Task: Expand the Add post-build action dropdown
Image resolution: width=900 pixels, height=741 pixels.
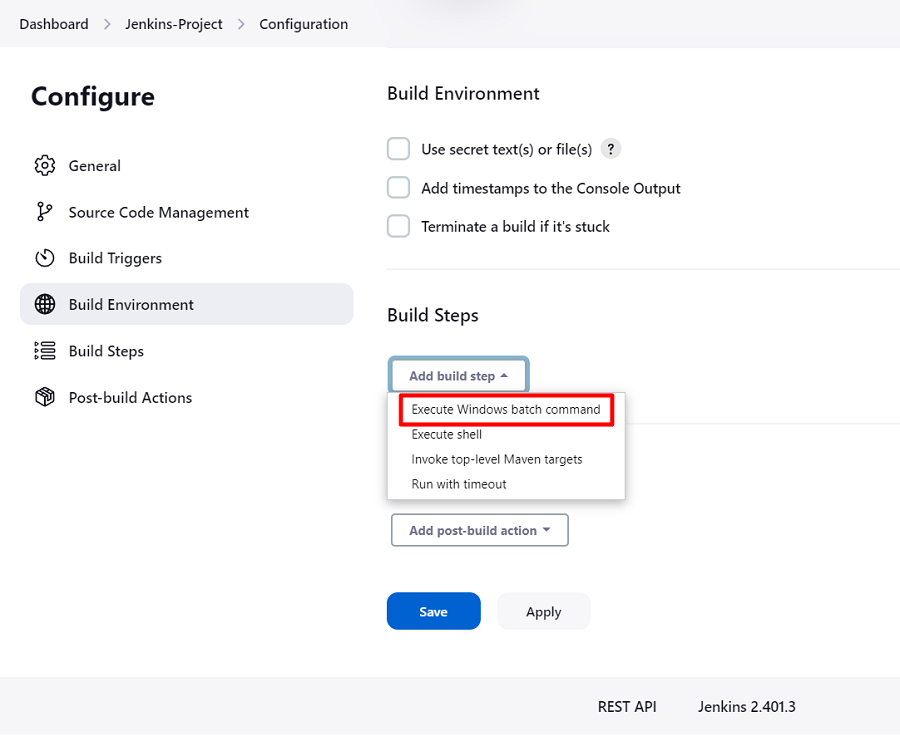Action: 479,530
